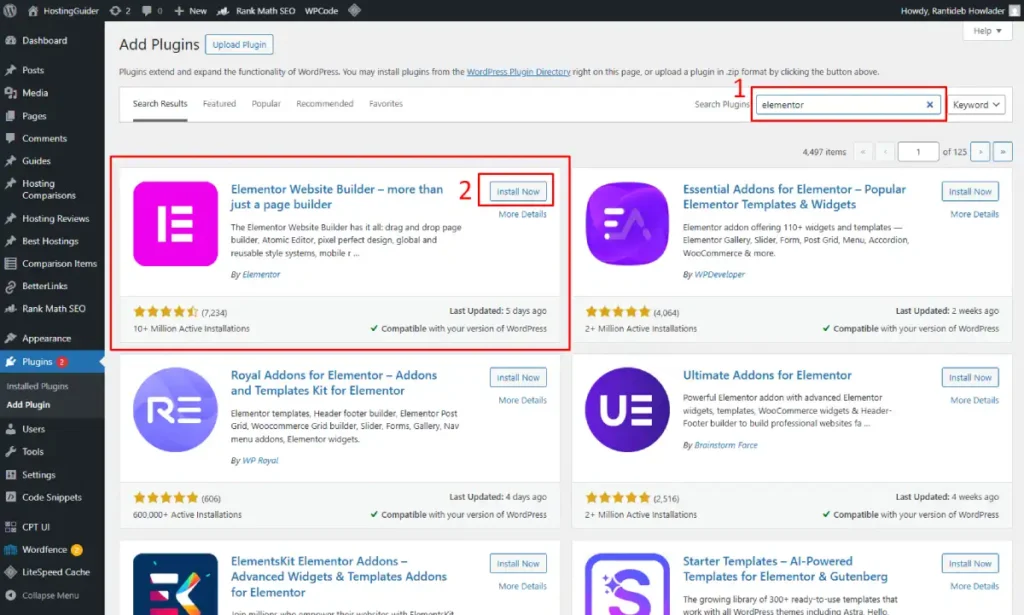The image size is (1024, 615).
Task: Open the Keyword search type dropdown
Action: tap(976, 104)
